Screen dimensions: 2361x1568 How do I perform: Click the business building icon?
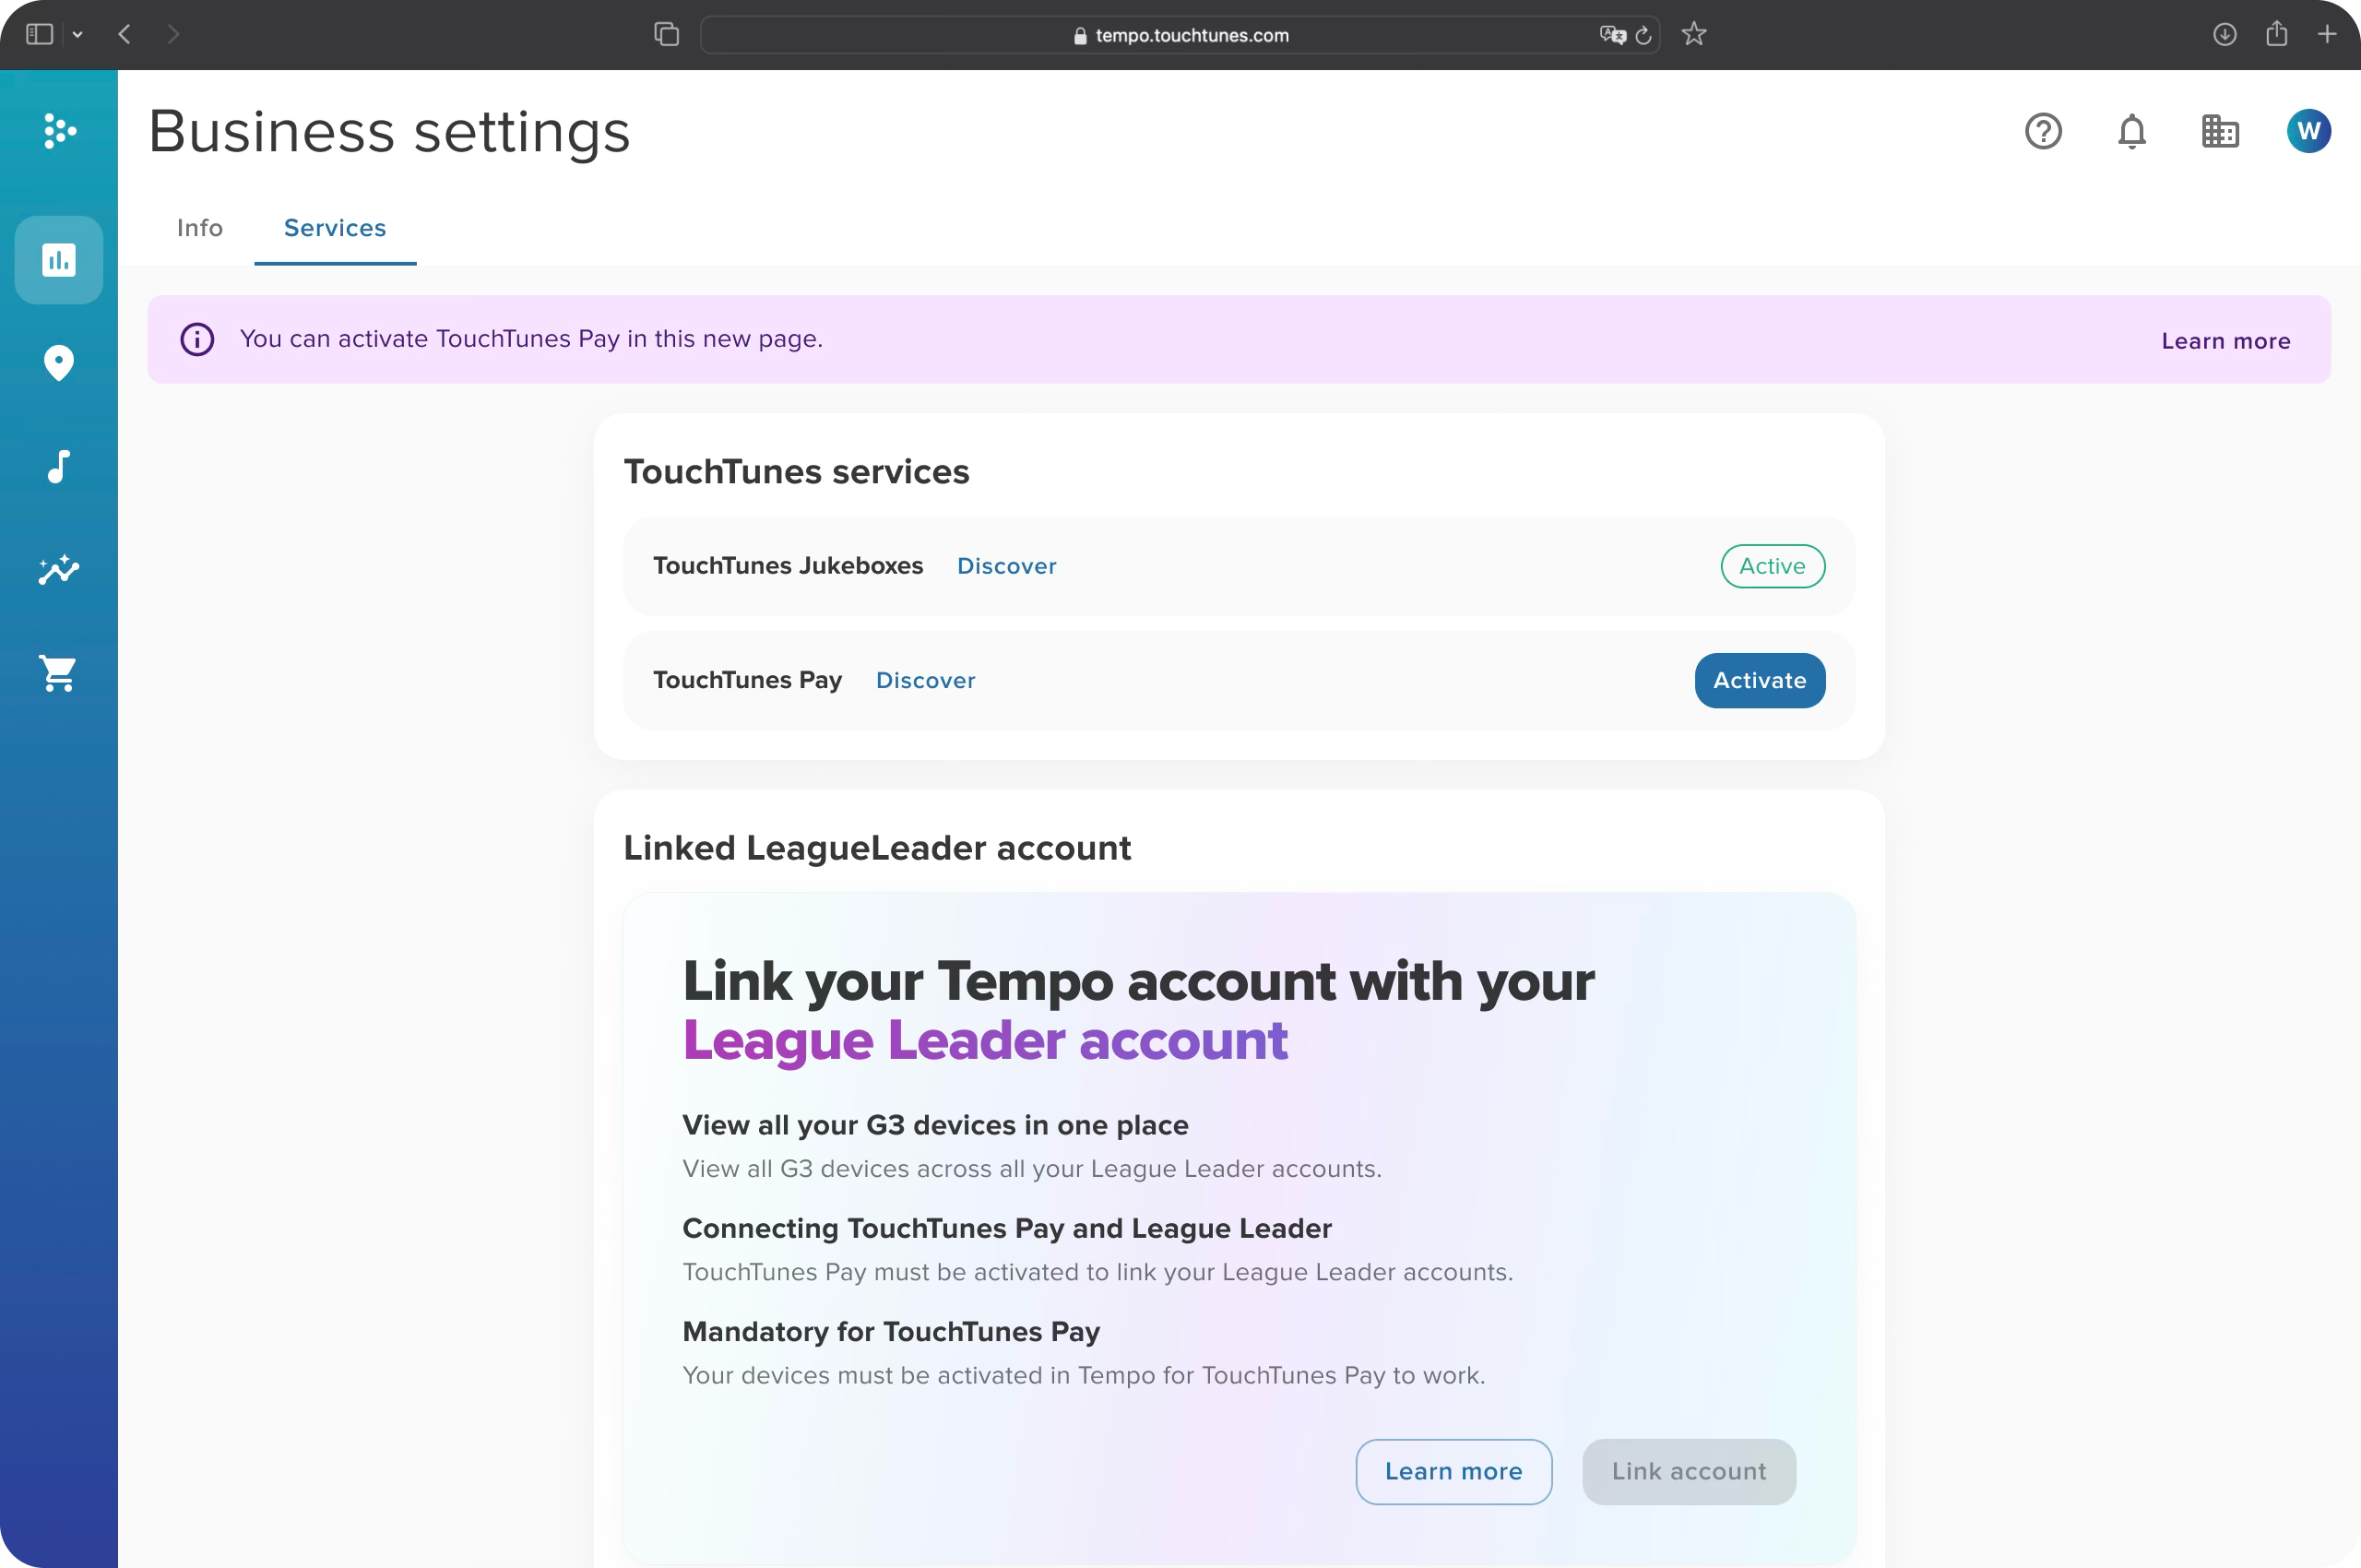tap(2219, 131)
